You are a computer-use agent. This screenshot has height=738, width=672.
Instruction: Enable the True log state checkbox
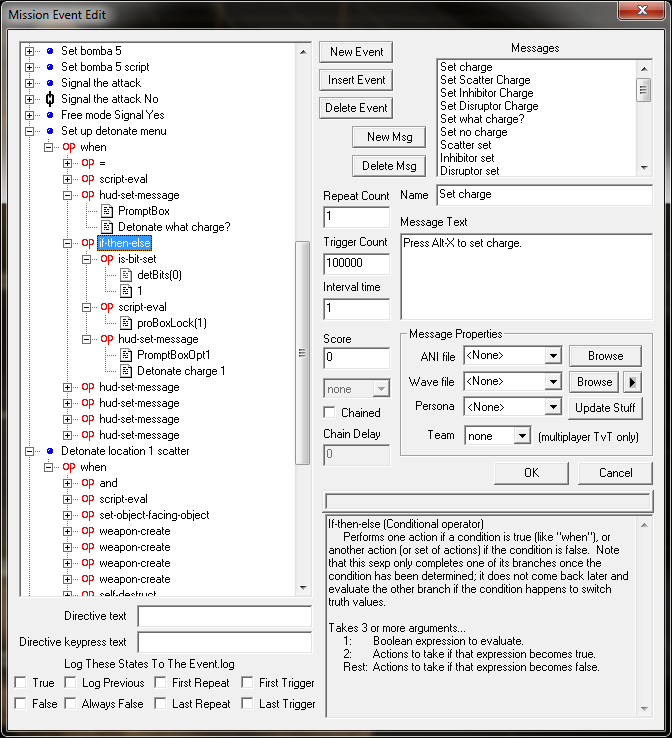coord(20,682)
